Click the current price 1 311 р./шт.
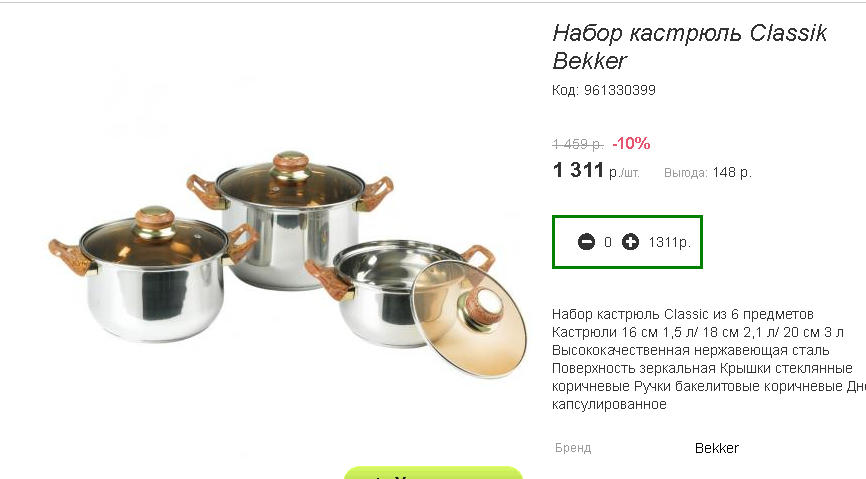 [596, 171]
